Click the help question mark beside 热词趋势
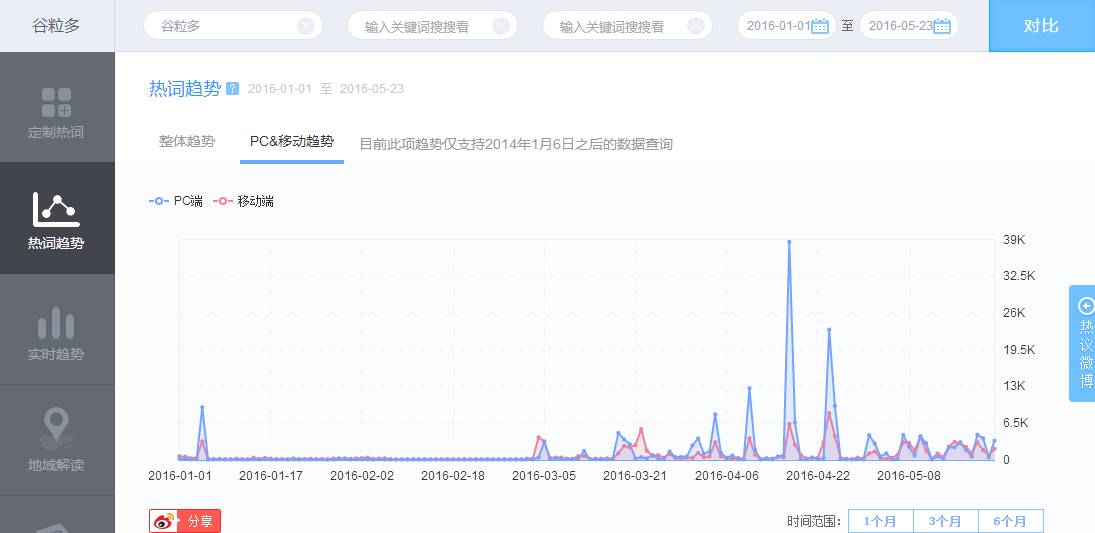The image size is (1095, 533). pyautogui.click(x=233, y=89)
